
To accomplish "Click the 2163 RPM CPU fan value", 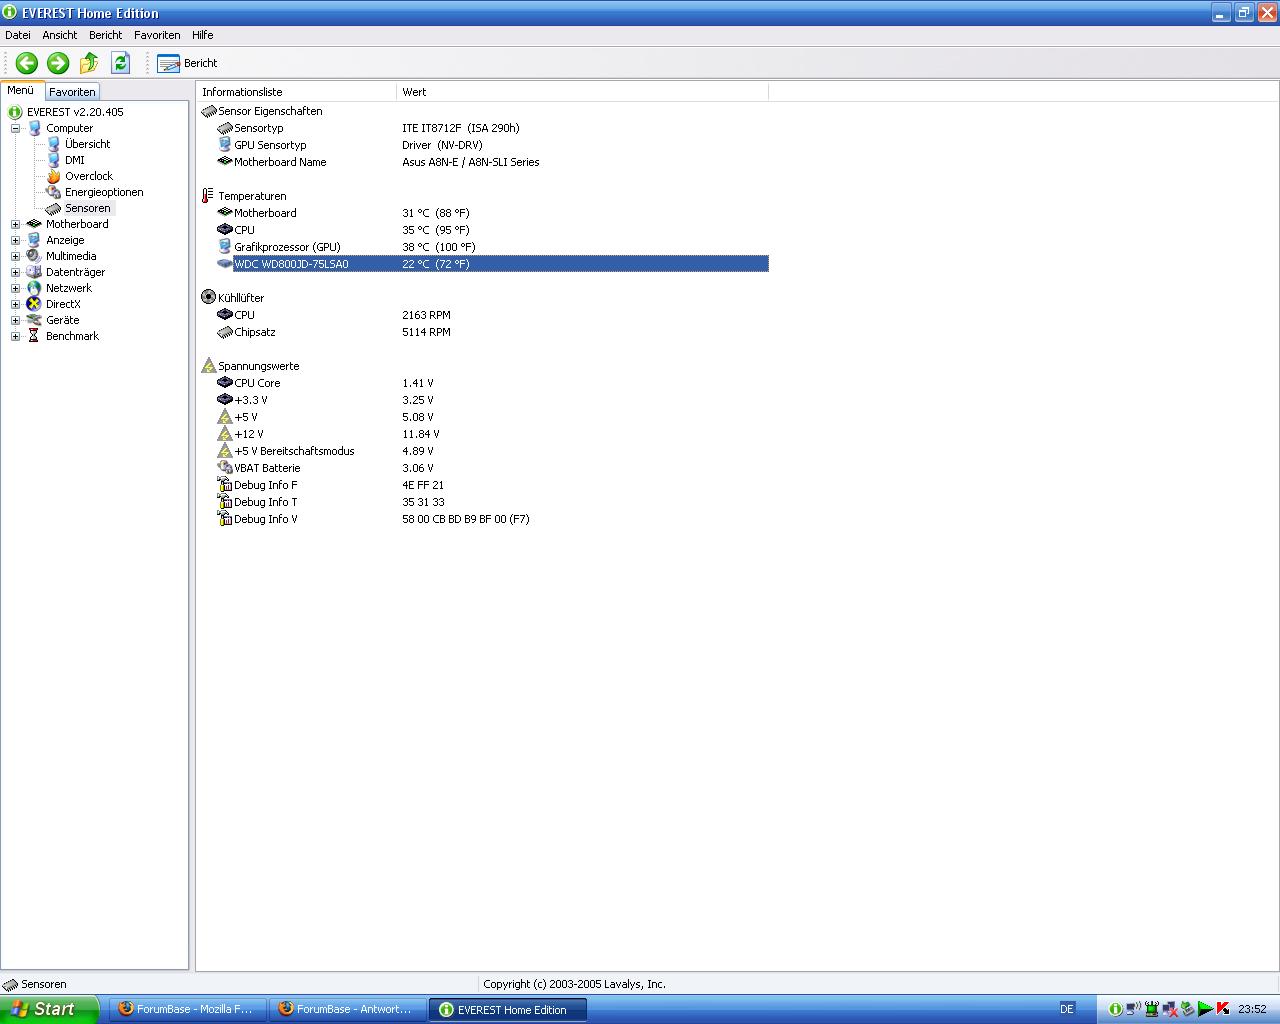I will click(x=426, y=315).
